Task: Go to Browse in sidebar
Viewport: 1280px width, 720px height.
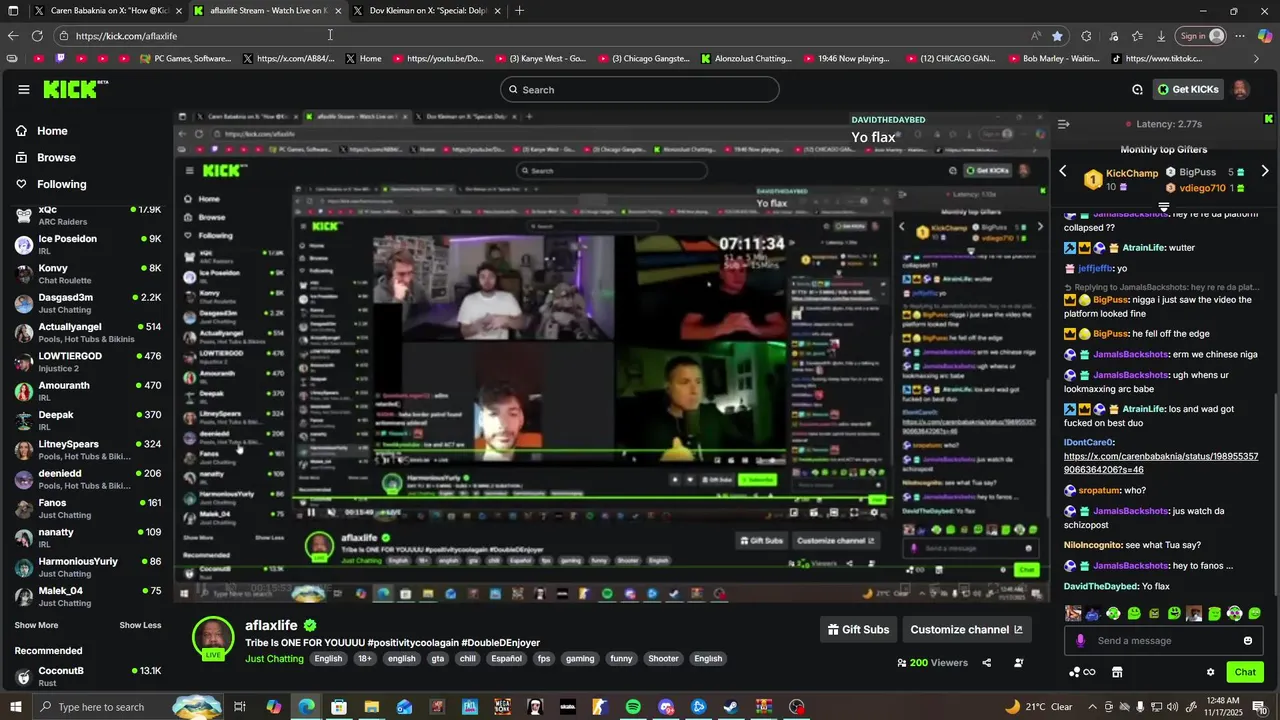Action: (56, 158)
